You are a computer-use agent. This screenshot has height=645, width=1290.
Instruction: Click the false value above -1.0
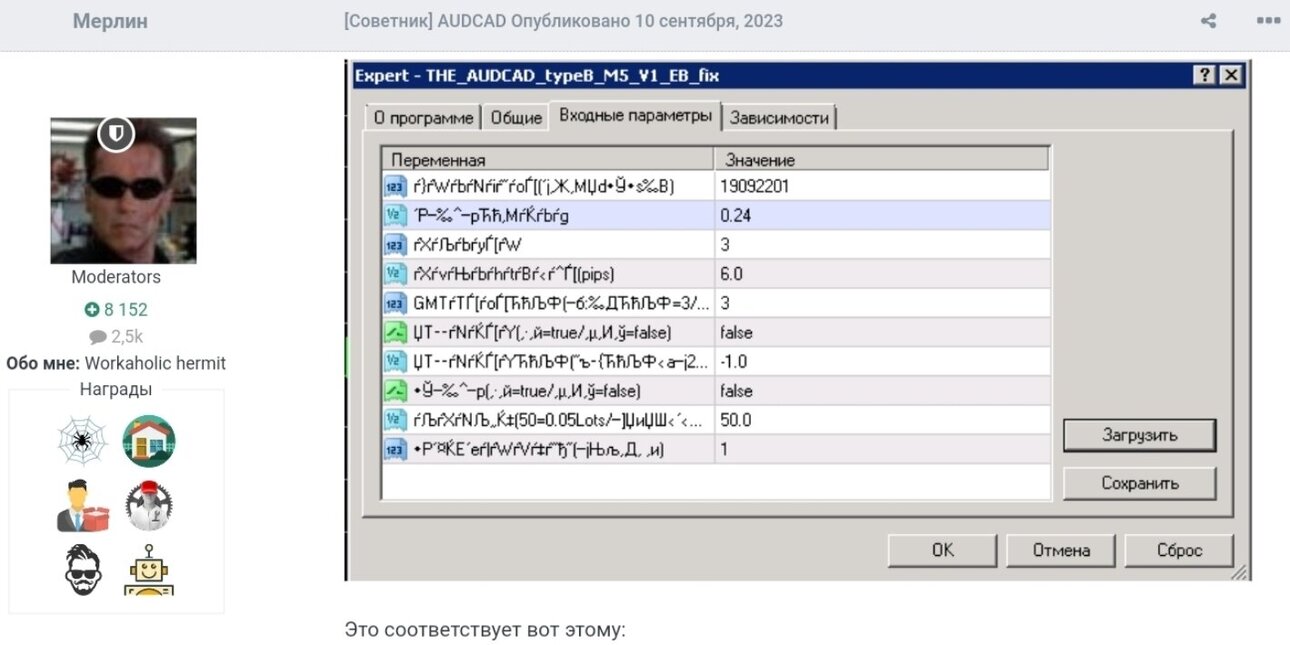point(882,332)
